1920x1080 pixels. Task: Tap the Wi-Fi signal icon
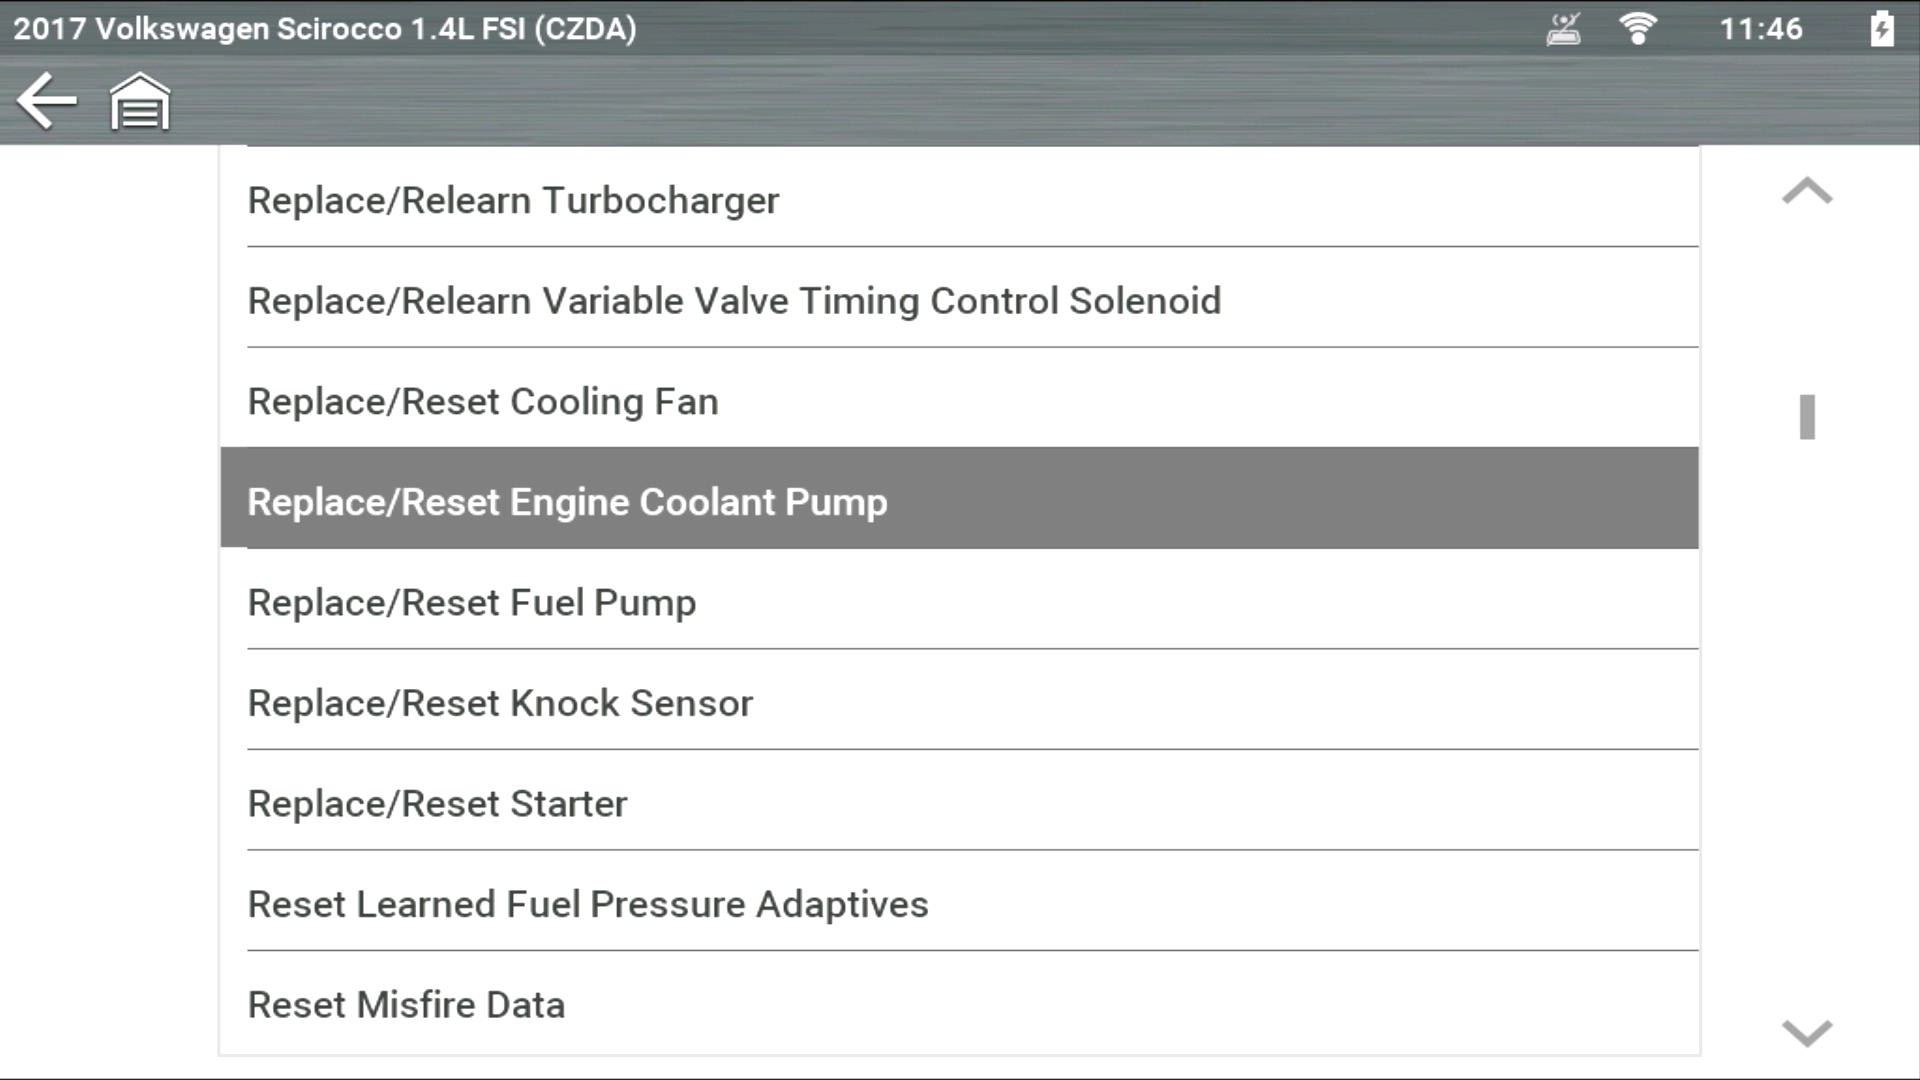coord(1638,29)
